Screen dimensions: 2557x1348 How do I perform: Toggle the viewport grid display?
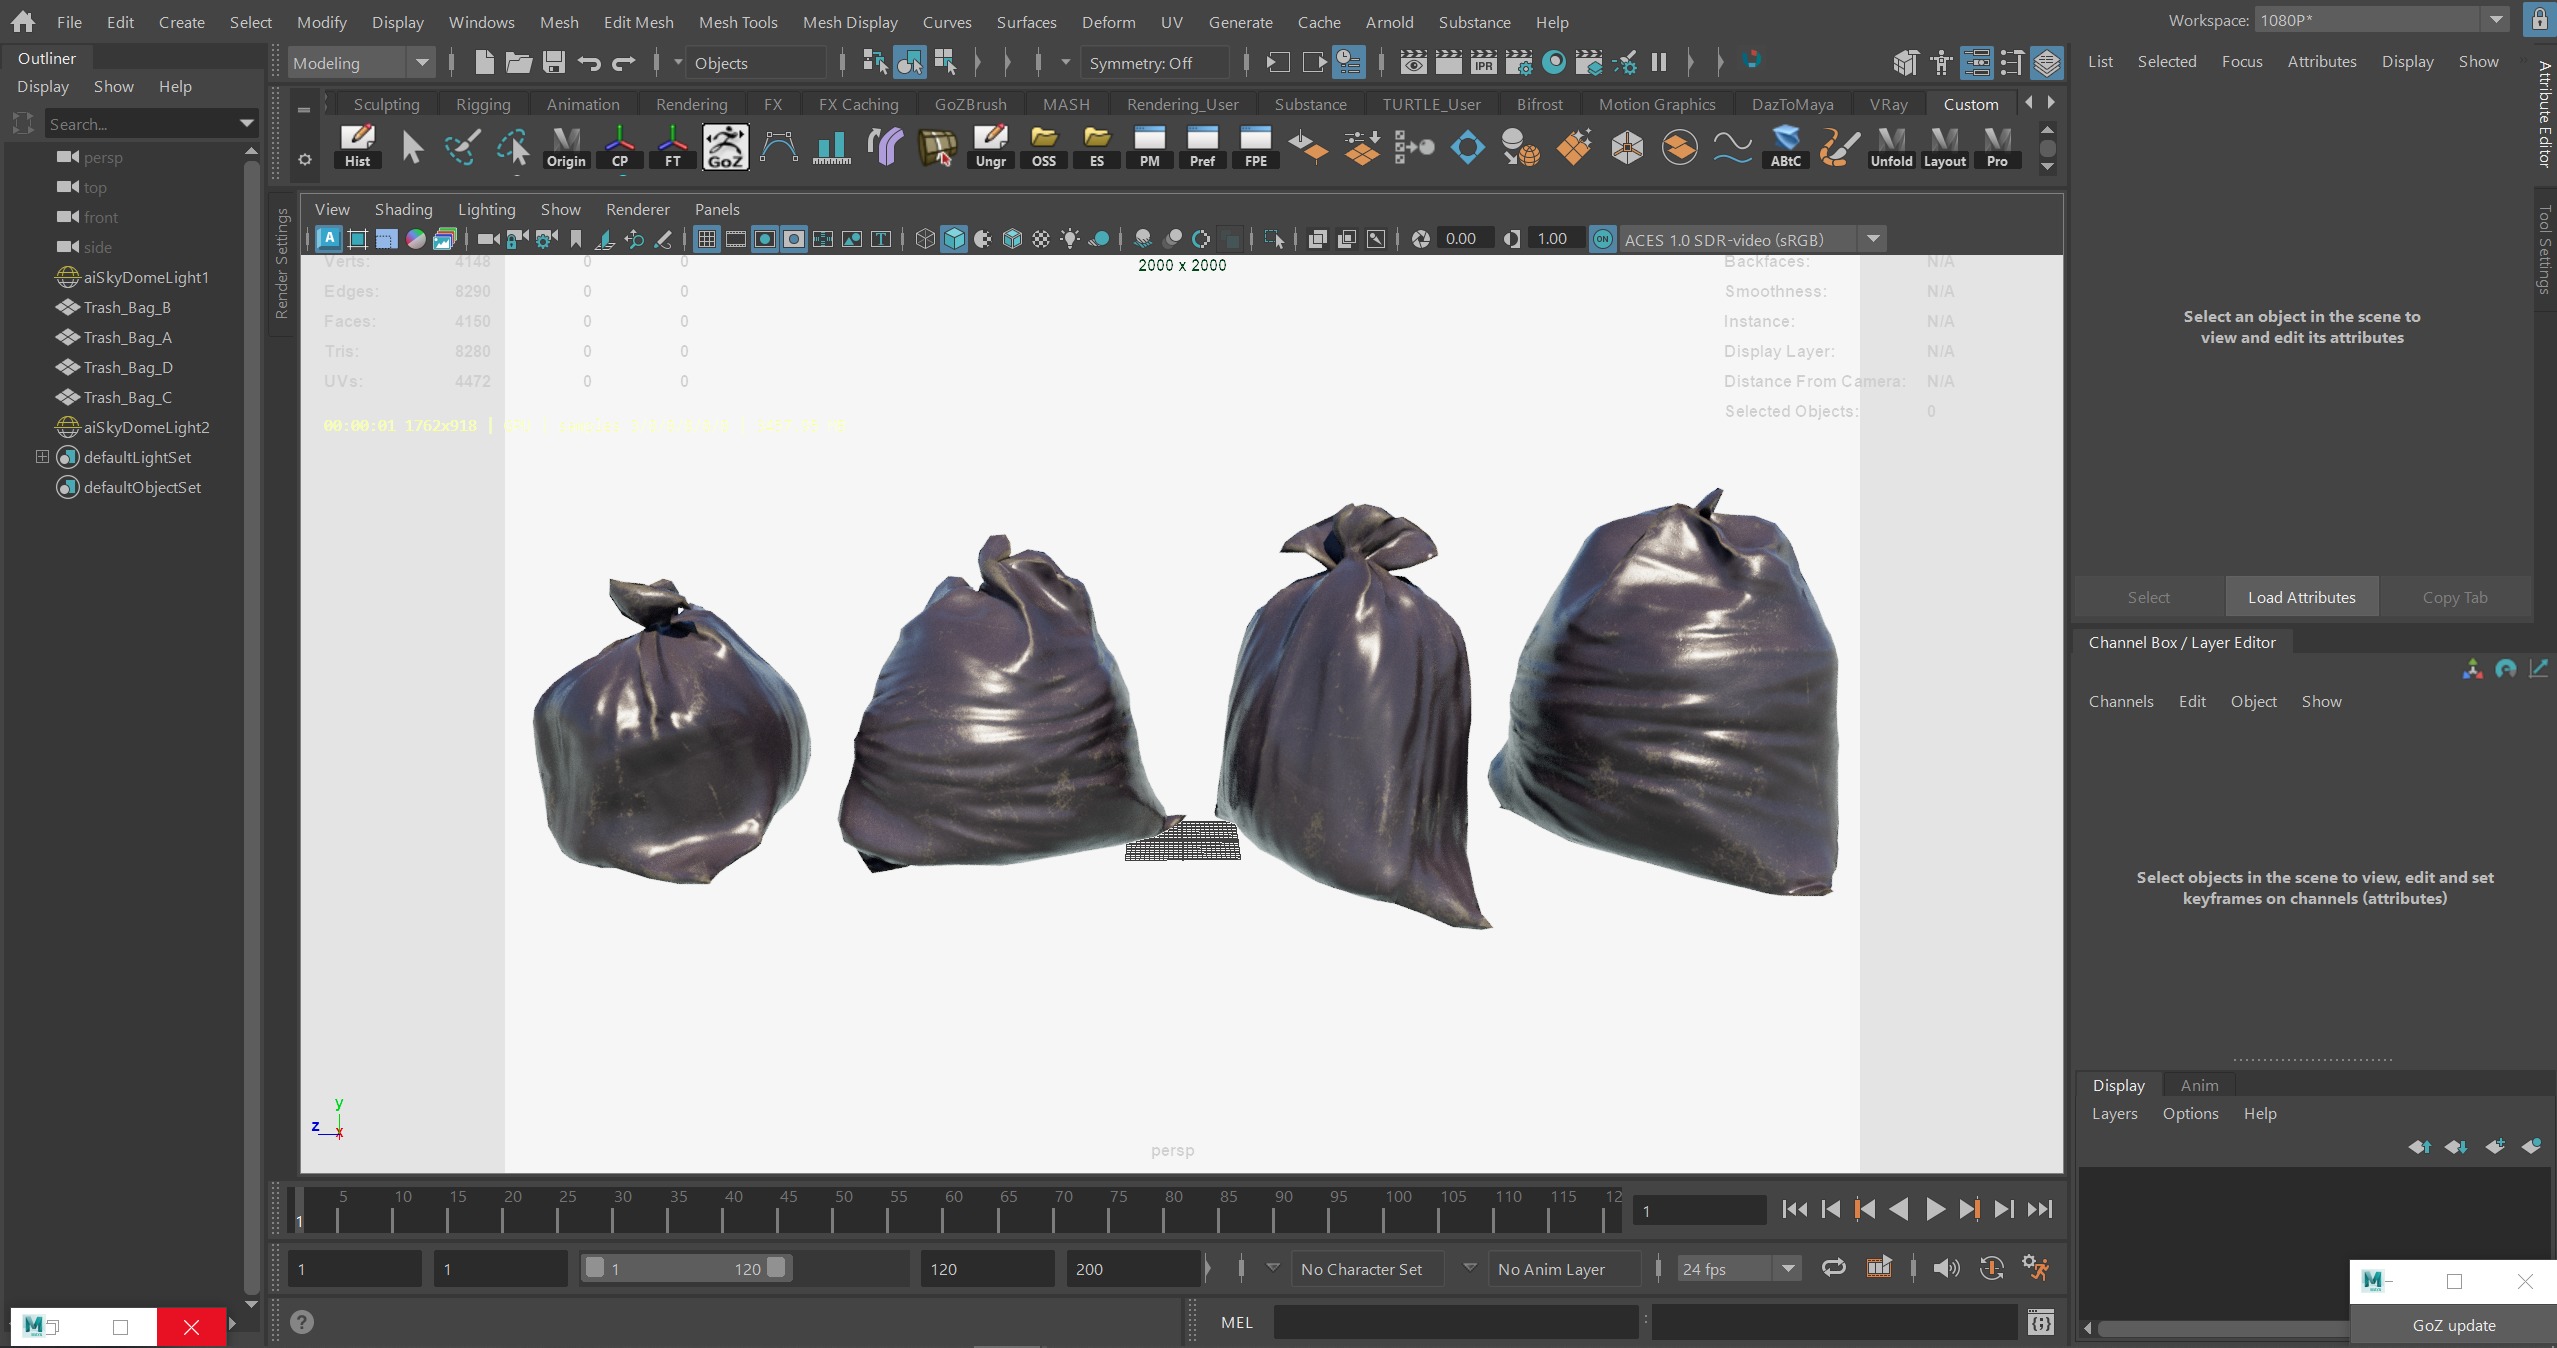(x=707, y=239)
